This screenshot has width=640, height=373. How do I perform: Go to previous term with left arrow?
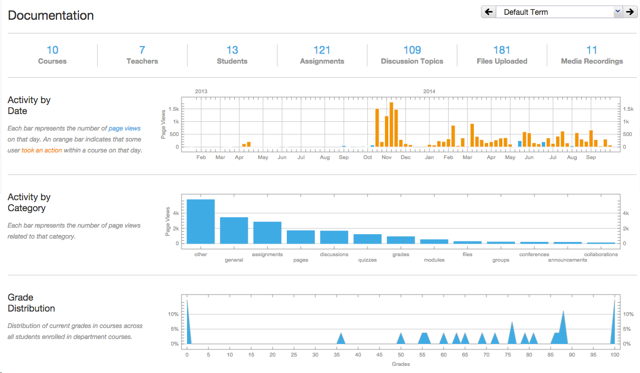(x=489, y=12)
